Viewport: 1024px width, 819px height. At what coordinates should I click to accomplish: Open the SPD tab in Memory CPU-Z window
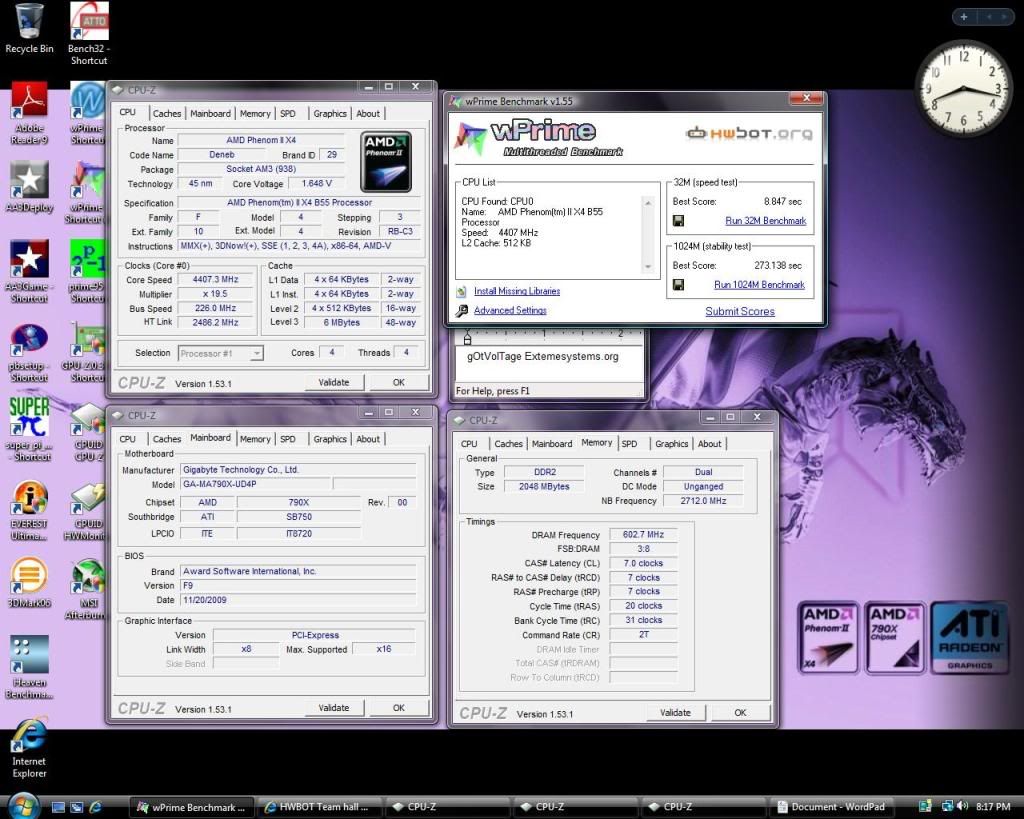point(629,444)
